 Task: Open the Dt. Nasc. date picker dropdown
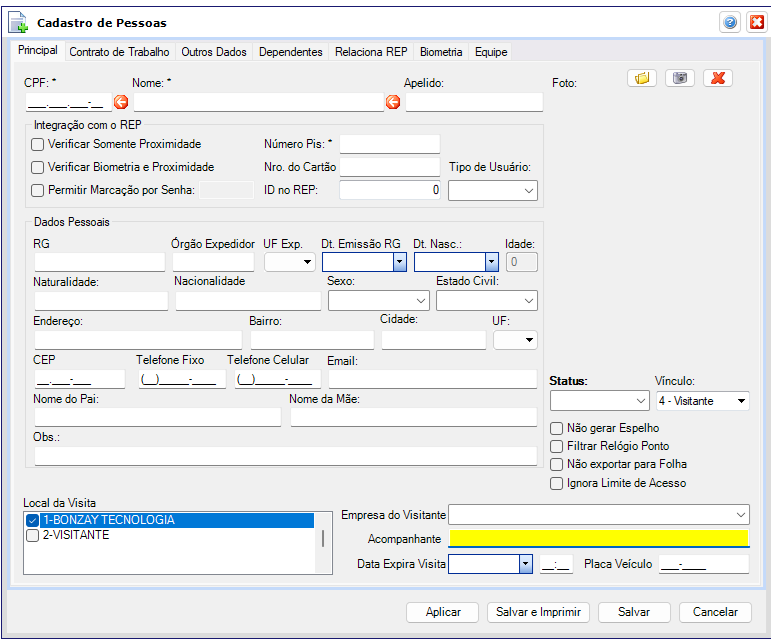tap(491, 262)
